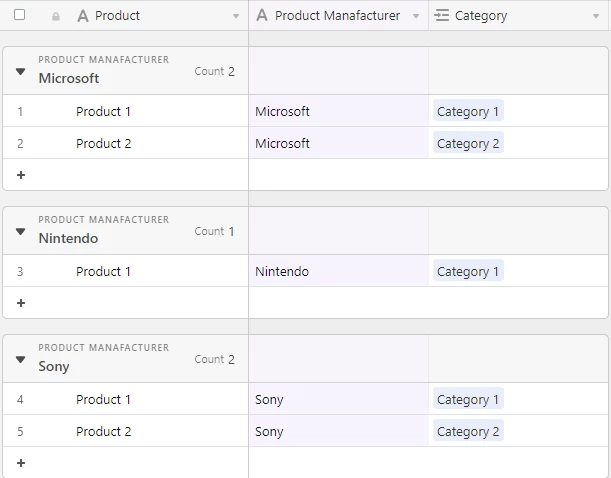Click the Category 1 tag in Nintendo row

(x=468, y=271)
